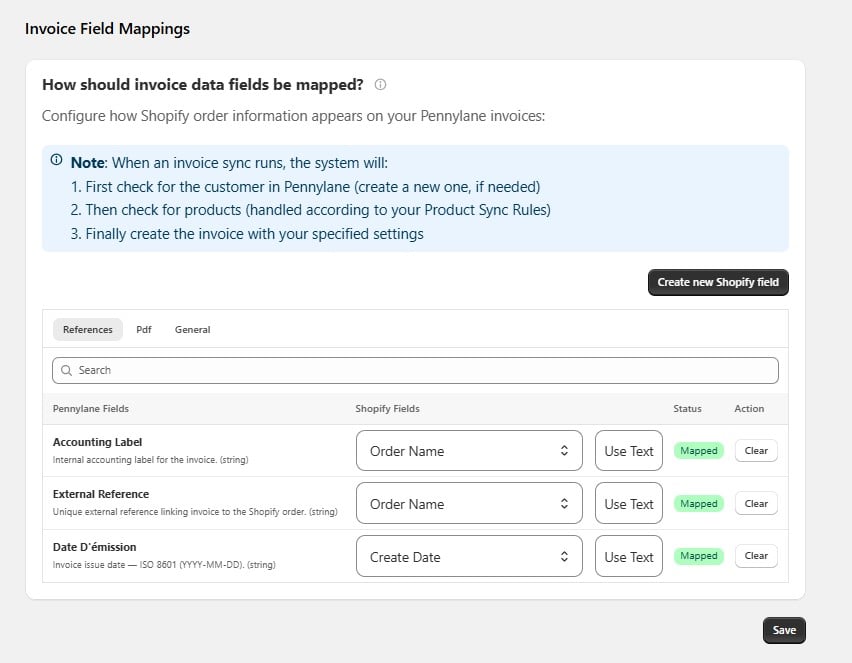This screenshot has width=852, height=663.
Task: Click the magnifier icon in Search field
Action: [66, 371]
